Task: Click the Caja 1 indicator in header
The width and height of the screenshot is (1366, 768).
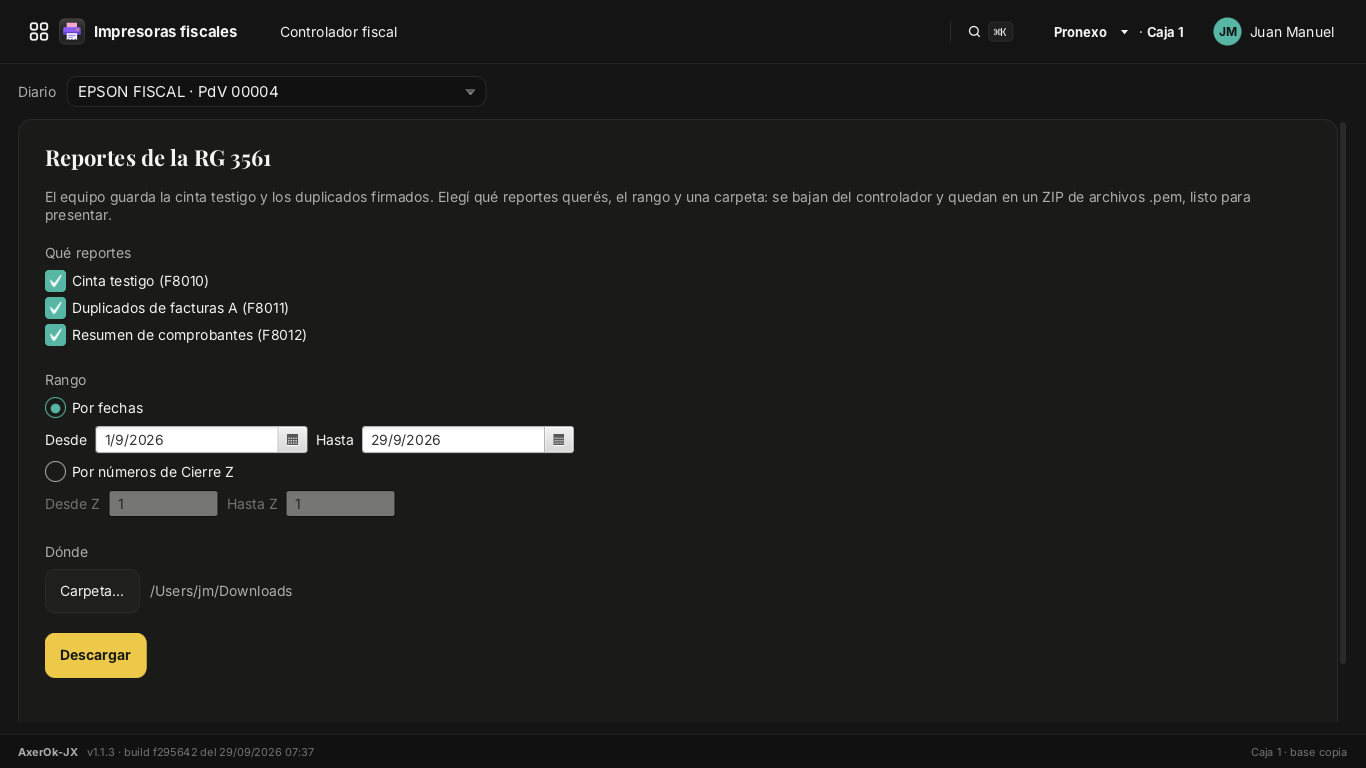Action: (x=1165, y=32)
